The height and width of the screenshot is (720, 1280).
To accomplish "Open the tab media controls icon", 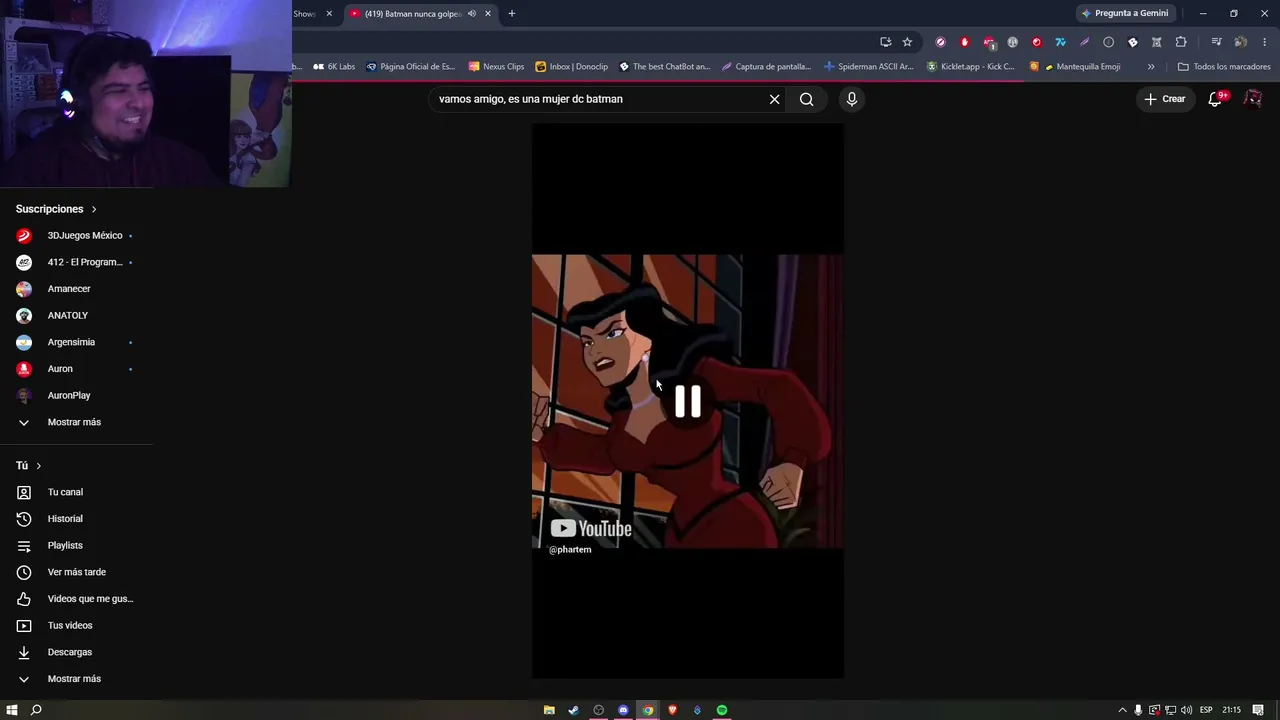I will (1216, 42).
